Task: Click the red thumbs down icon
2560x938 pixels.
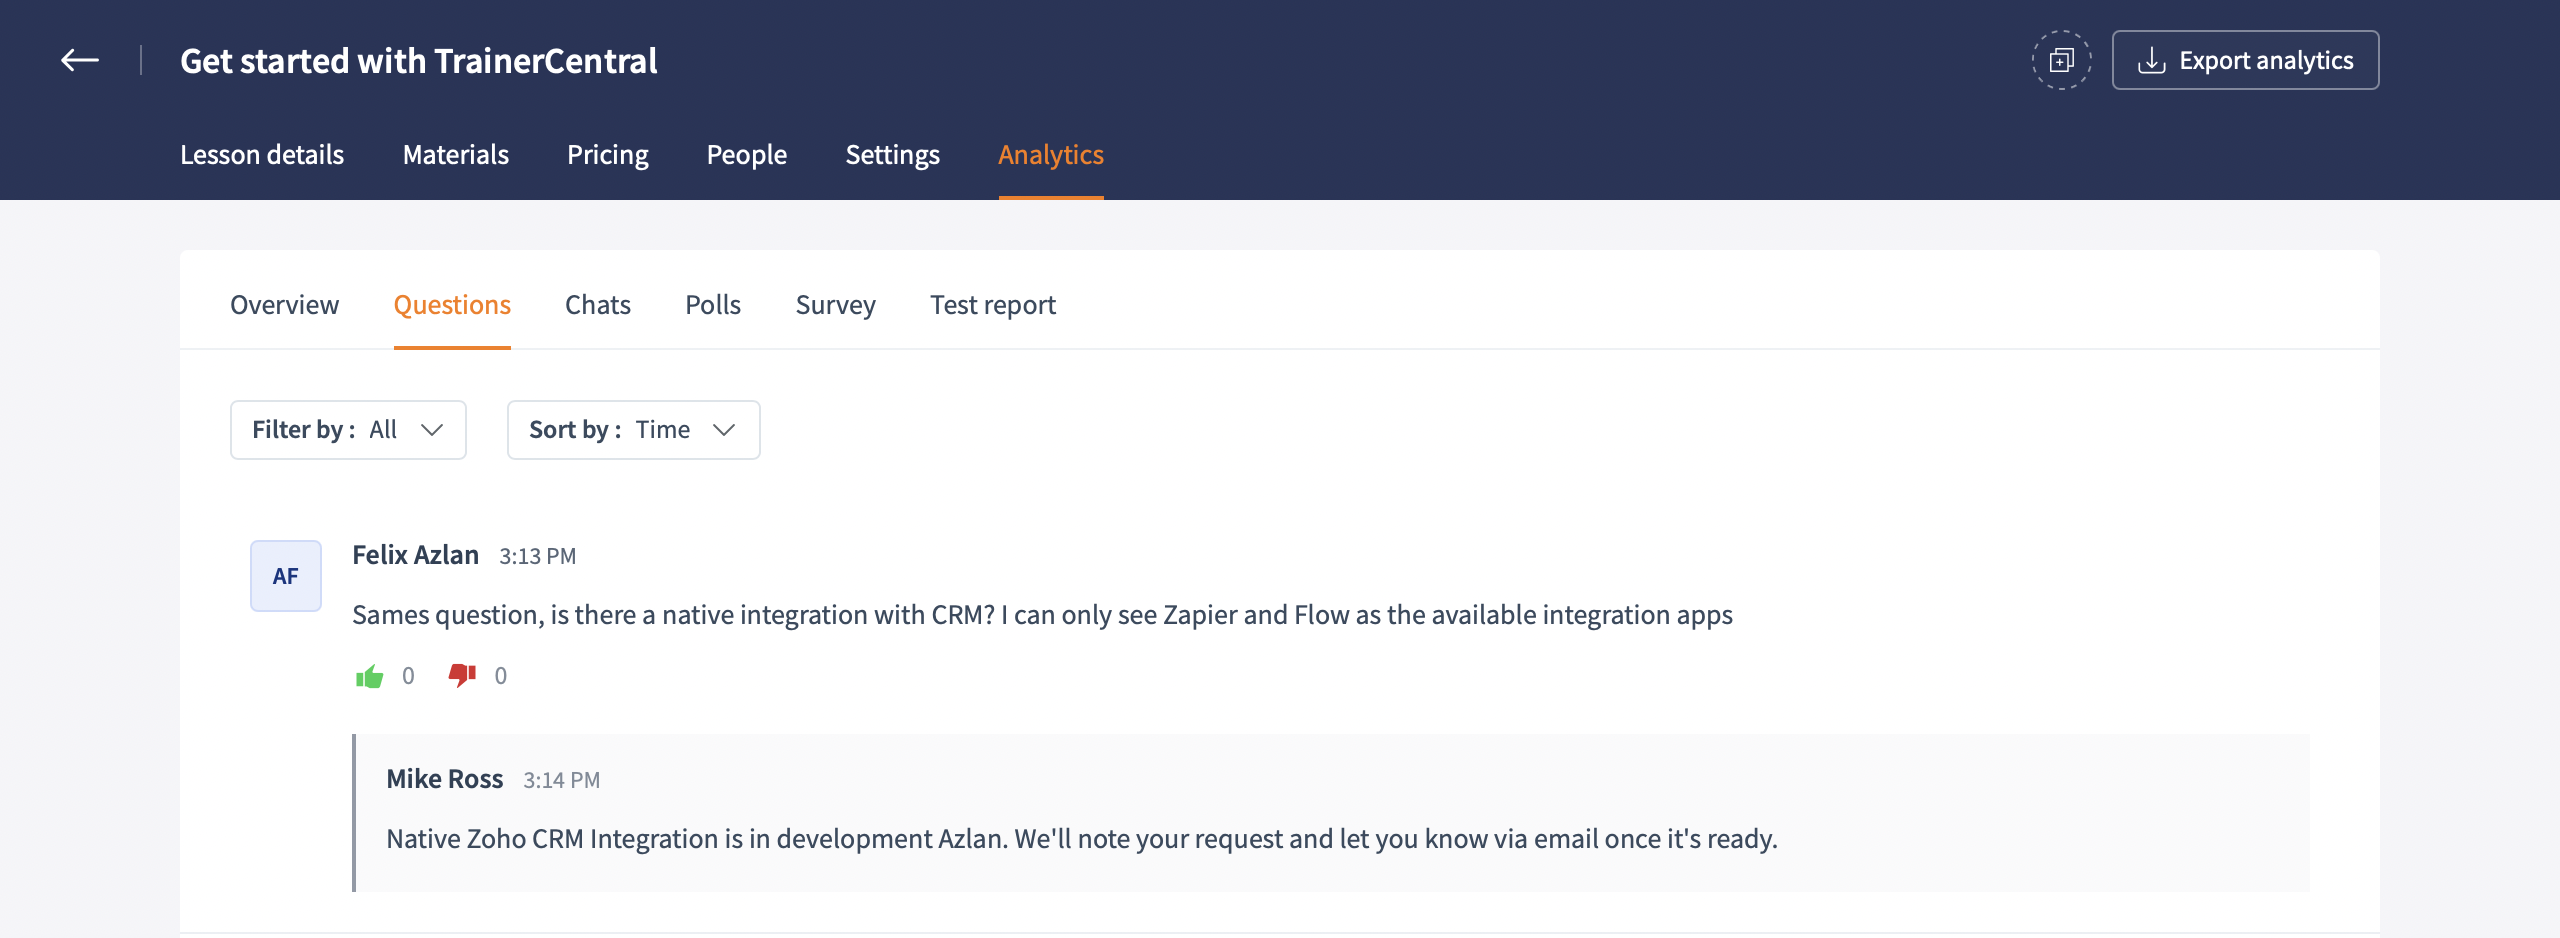Action: (462, 675)
